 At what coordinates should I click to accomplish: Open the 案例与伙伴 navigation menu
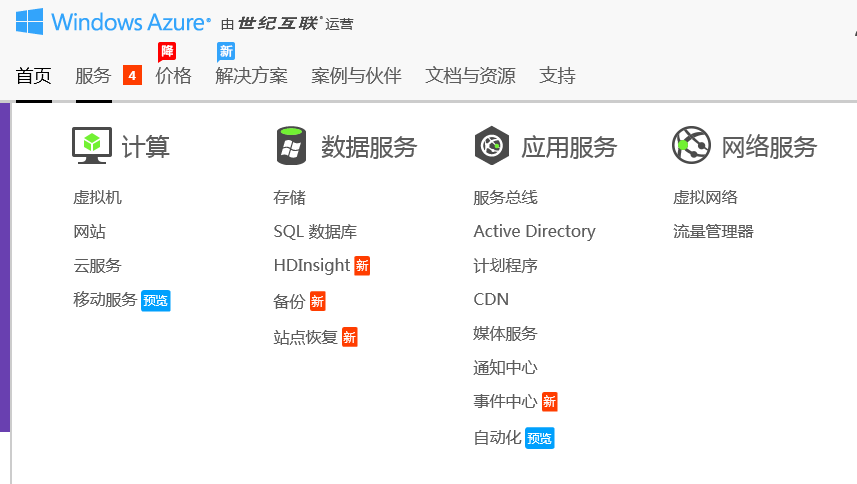[x=356, y=76]
